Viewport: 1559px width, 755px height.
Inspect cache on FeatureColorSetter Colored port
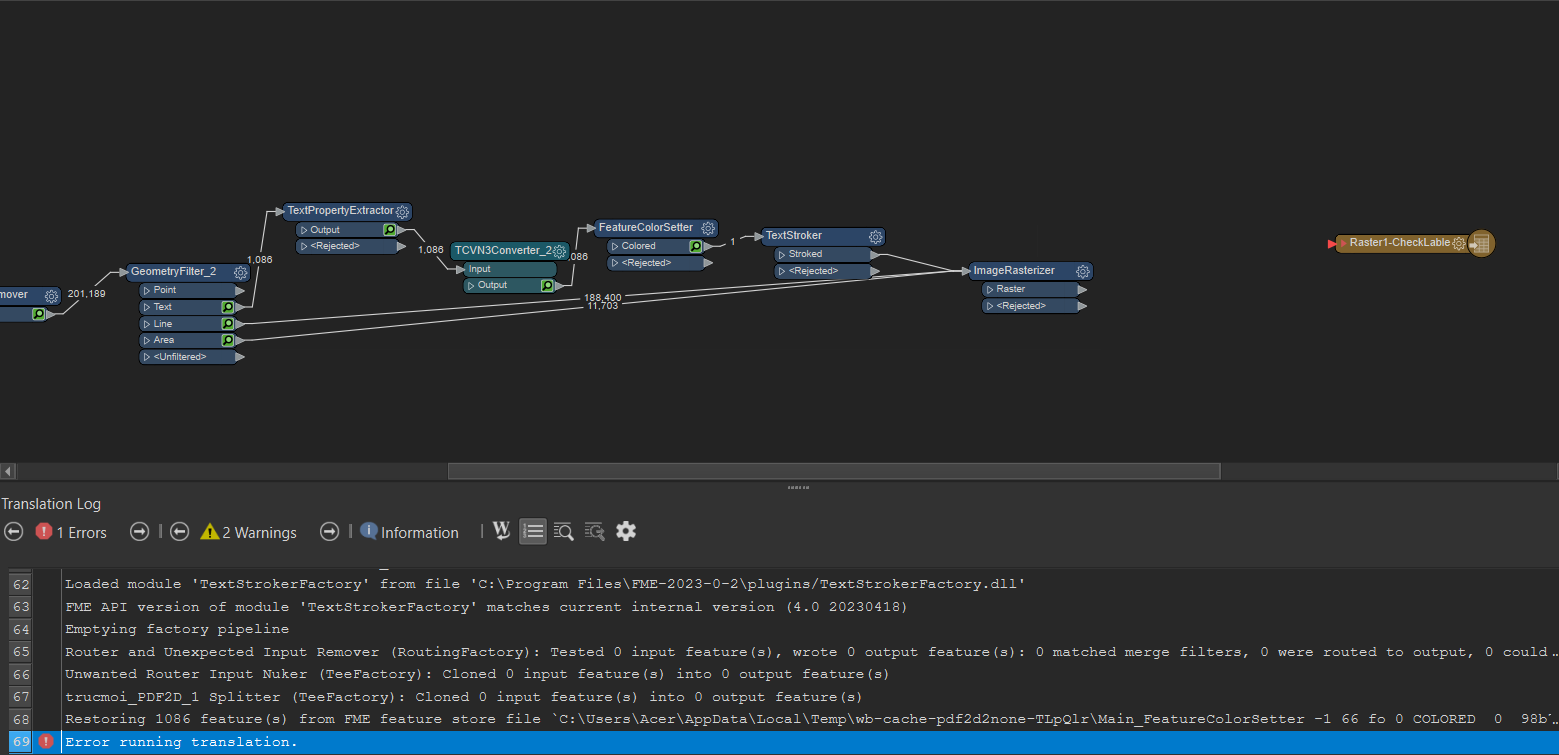click(695, 246)
